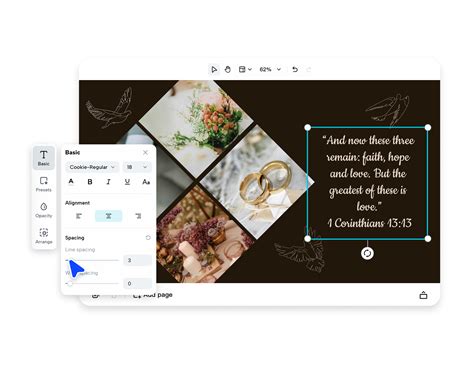Image resolution: width=474 pixels, height=379 pixels.
Task: Open the layout options dropdown icon
Action: tap(245, 69)
